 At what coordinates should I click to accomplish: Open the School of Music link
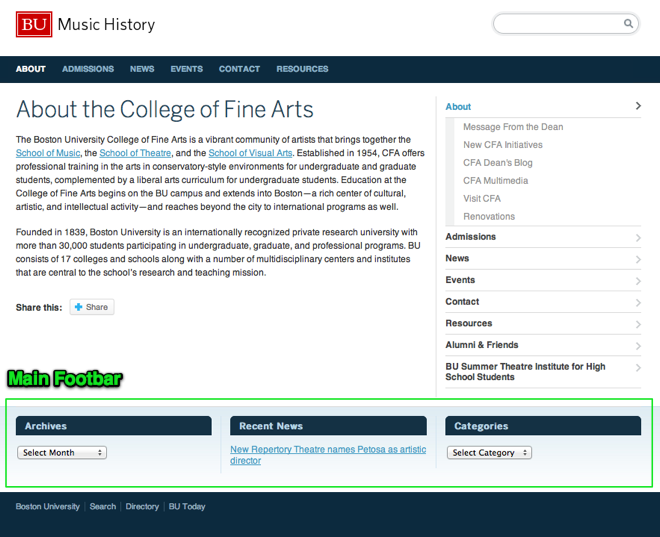coord(47,153)
